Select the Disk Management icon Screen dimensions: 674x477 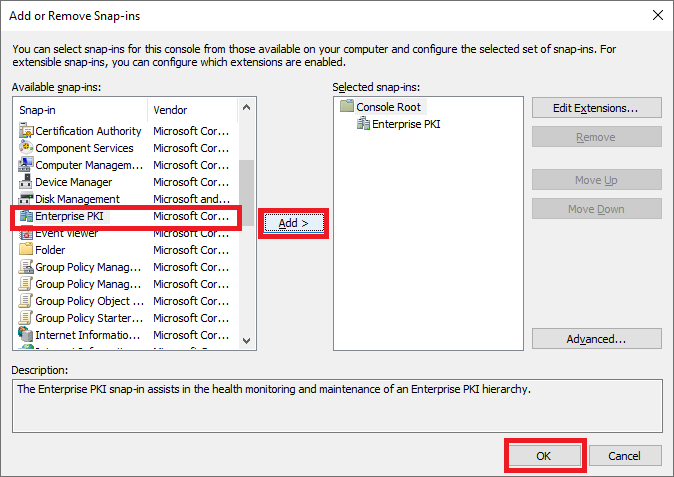click(26, 199)
